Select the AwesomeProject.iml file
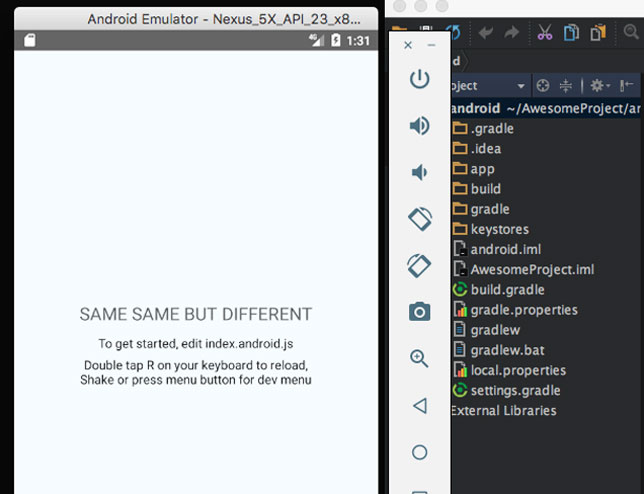 [523, 269]
